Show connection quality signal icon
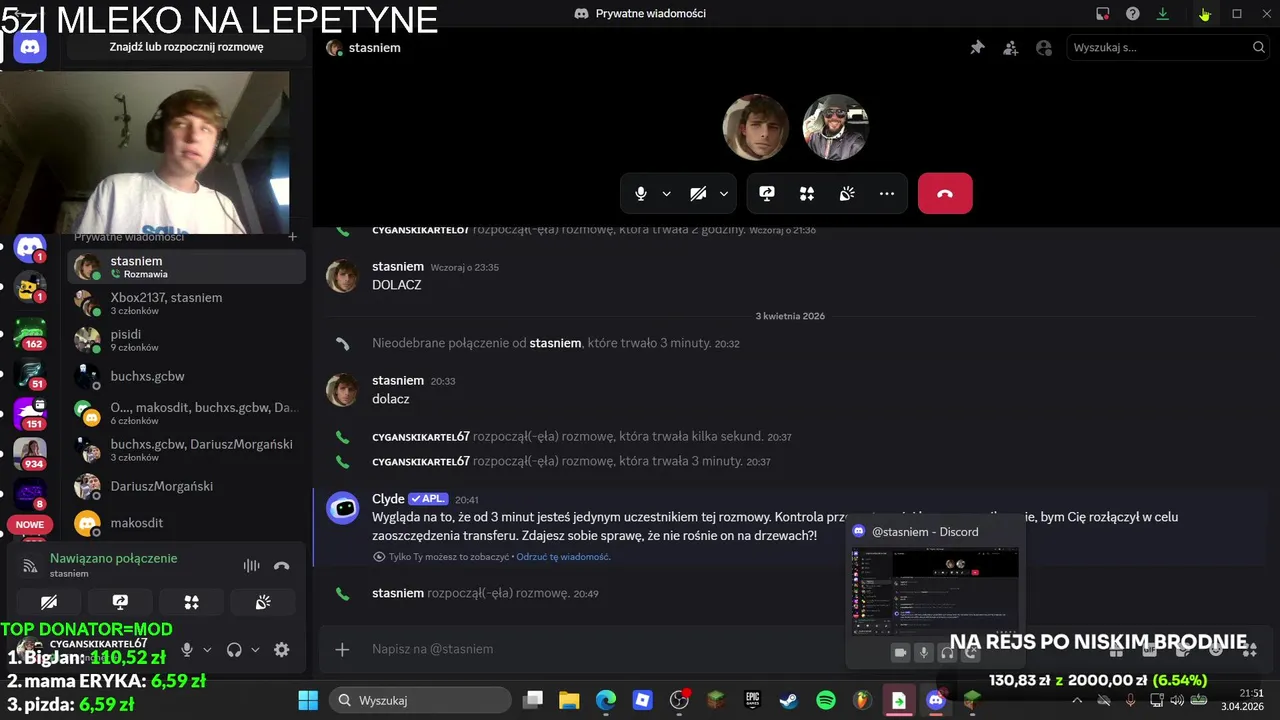The image size is (1280, 720). [x=31, y=565]
